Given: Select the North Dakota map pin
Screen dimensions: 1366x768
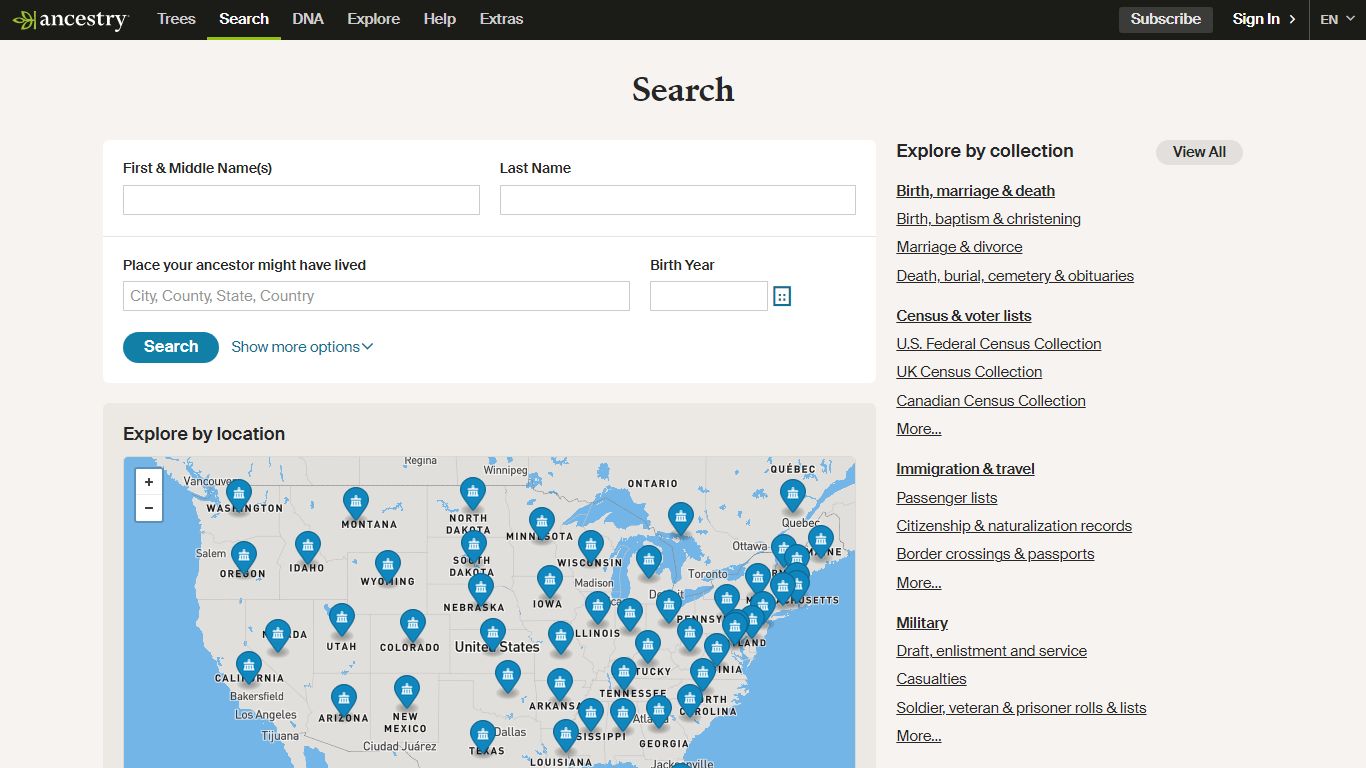Looking at the screenshot, I should tap(473, 493).
